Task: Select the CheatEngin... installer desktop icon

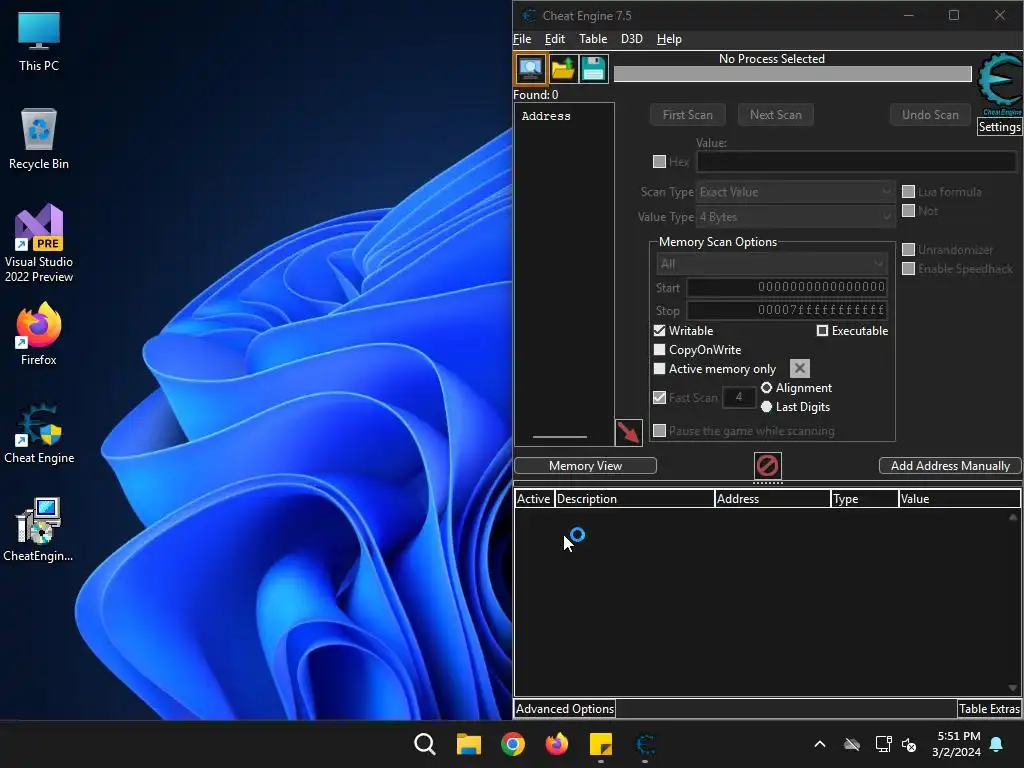Action: click(x=39, y=530)
